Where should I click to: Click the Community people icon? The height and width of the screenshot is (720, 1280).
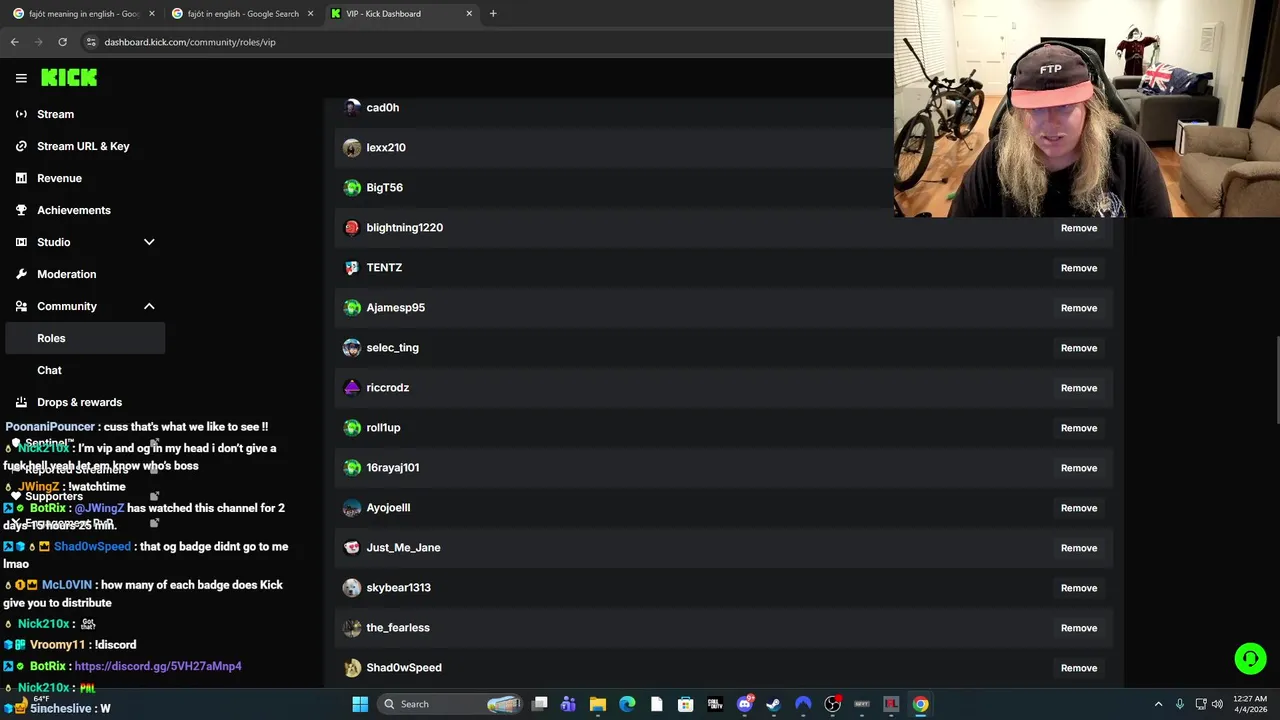[21, 306]
